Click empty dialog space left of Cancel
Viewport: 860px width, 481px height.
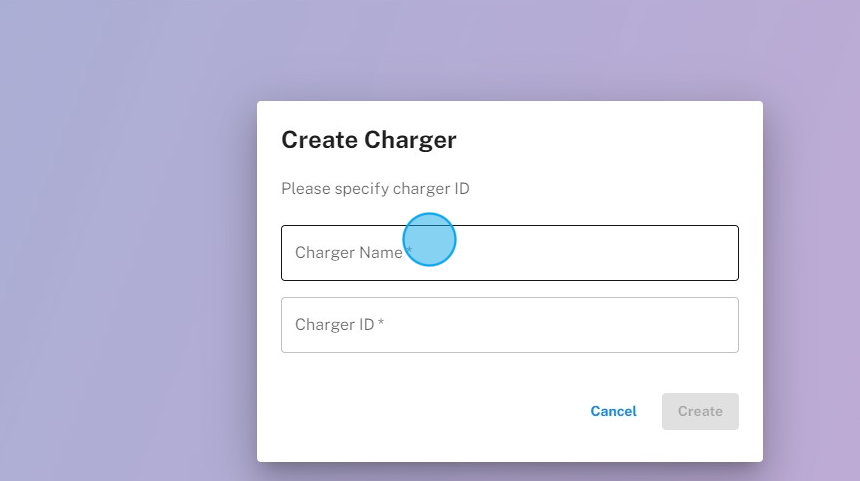(x=420, y=411)
